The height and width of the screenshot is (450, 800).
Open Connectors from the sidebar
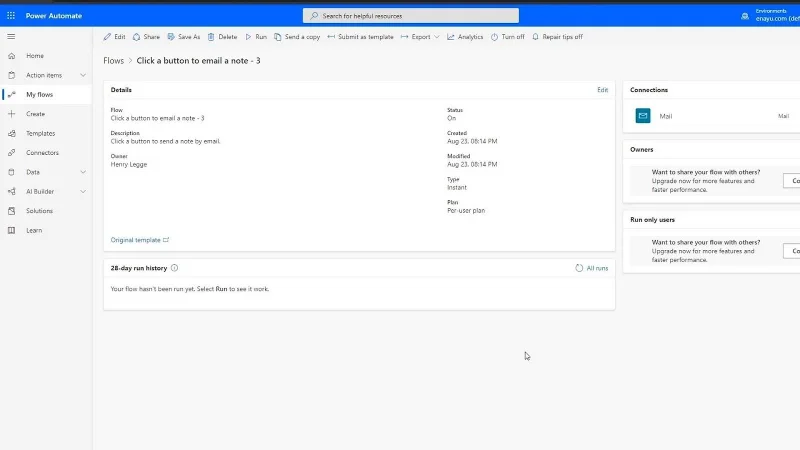point(46,153)
